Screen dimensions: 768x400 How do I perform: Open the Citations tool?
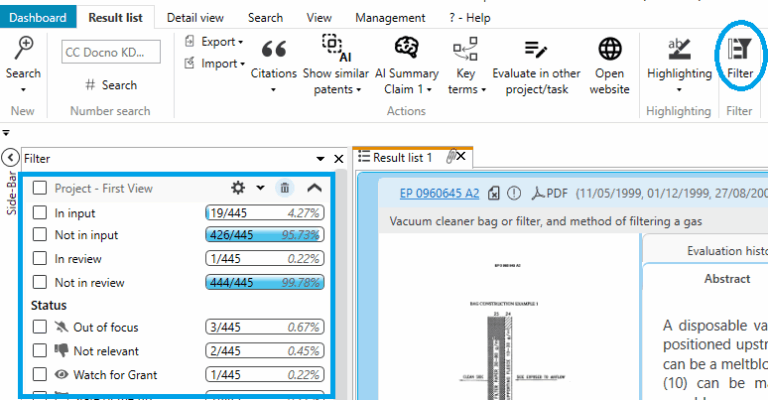pos(273,50)
